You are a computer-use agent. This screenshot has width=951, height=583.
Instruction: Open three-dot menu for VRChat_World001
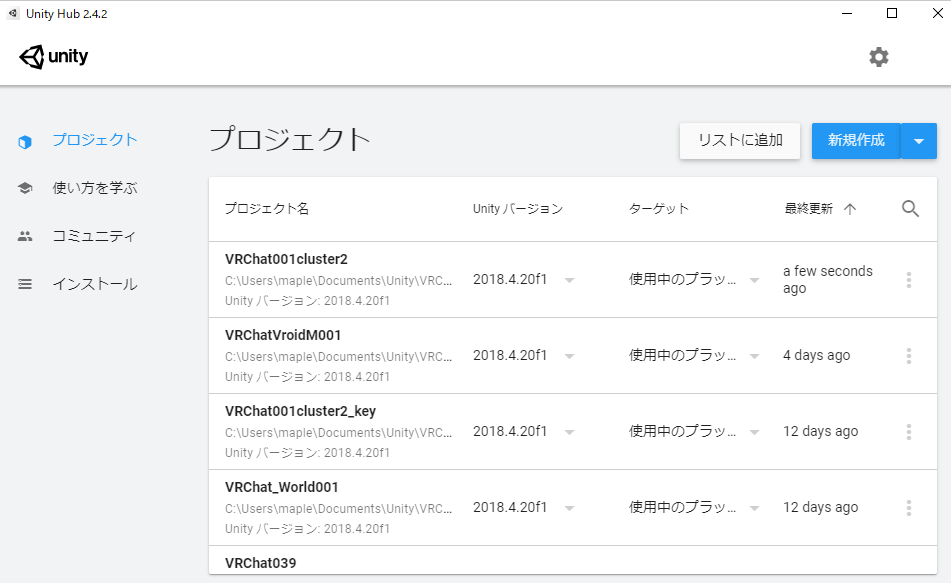click(x=909, y=508)
